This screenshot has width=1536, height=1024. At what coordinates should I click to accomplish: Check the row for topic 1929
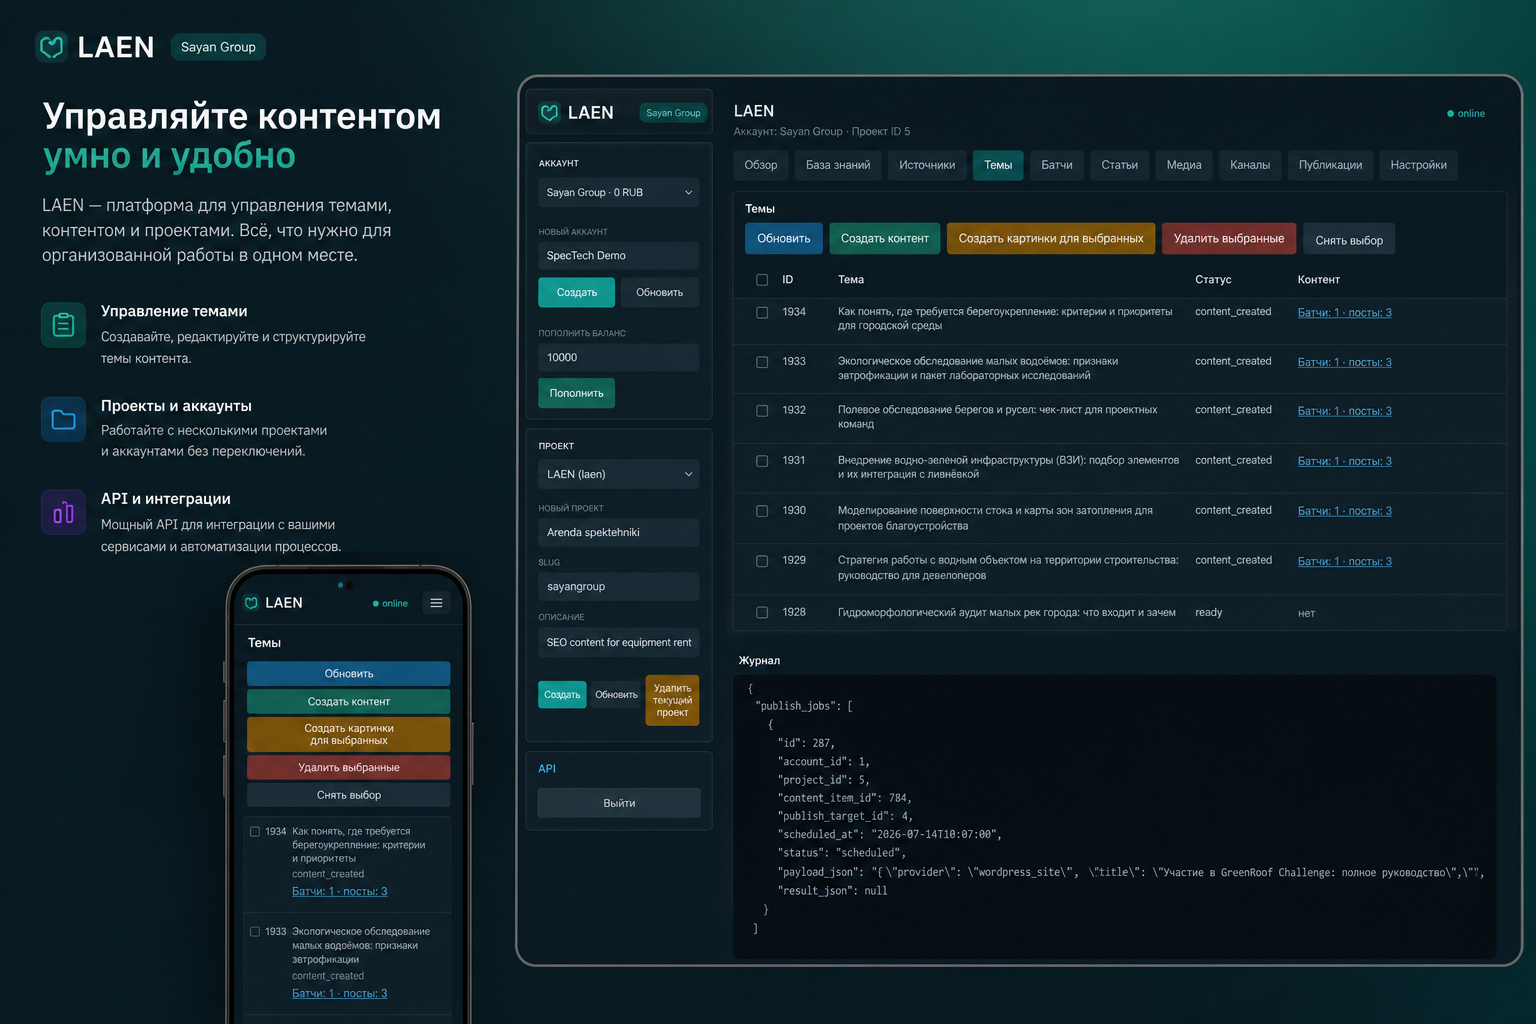pos(762,561)
